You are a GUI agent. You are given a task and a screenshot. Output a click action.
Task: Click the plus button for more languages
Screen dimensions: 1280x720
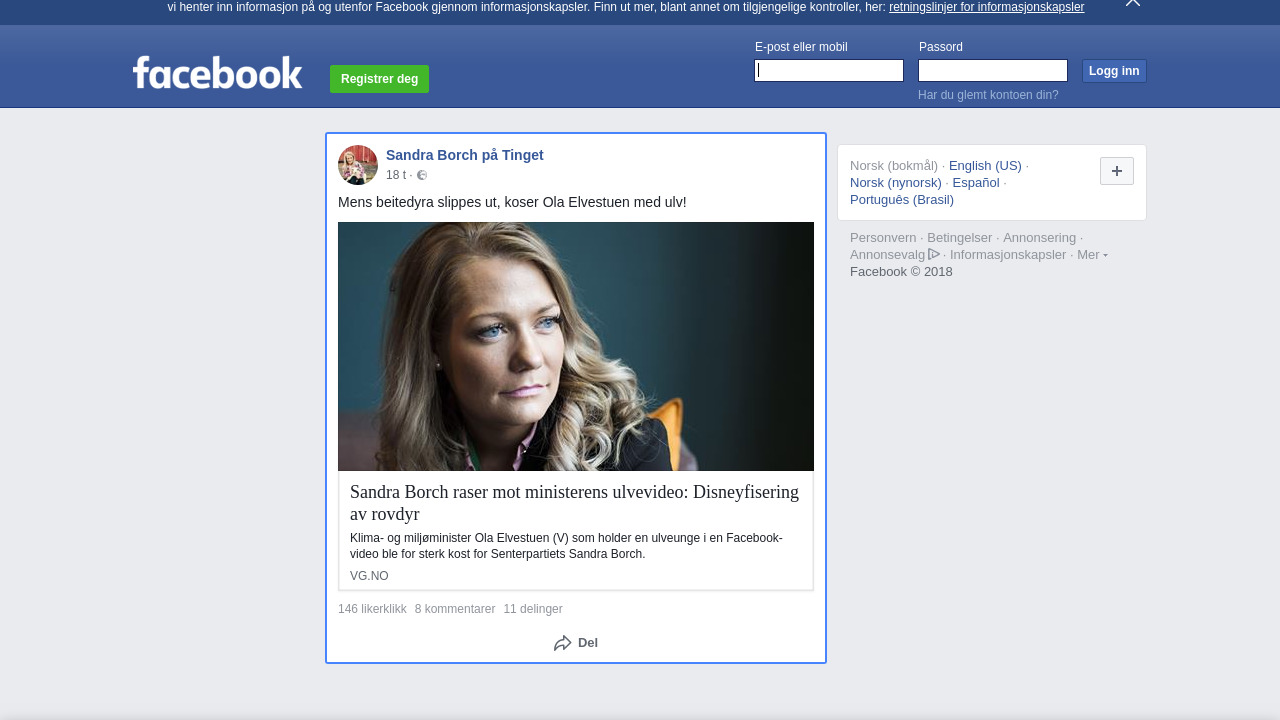1117,171
